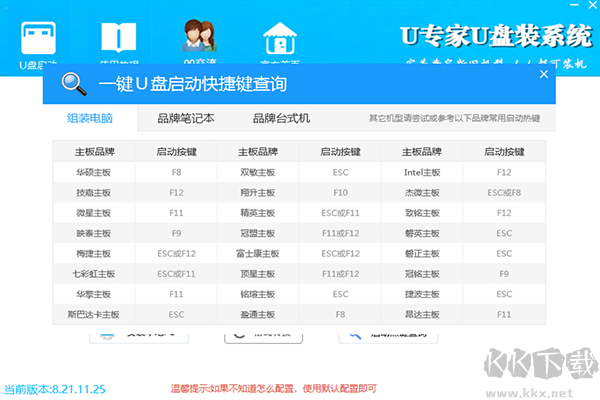Click the ESC或F12 key for 梅捷主板
Image resolution: width=600 pixels, height=400 pixels.
176,253
